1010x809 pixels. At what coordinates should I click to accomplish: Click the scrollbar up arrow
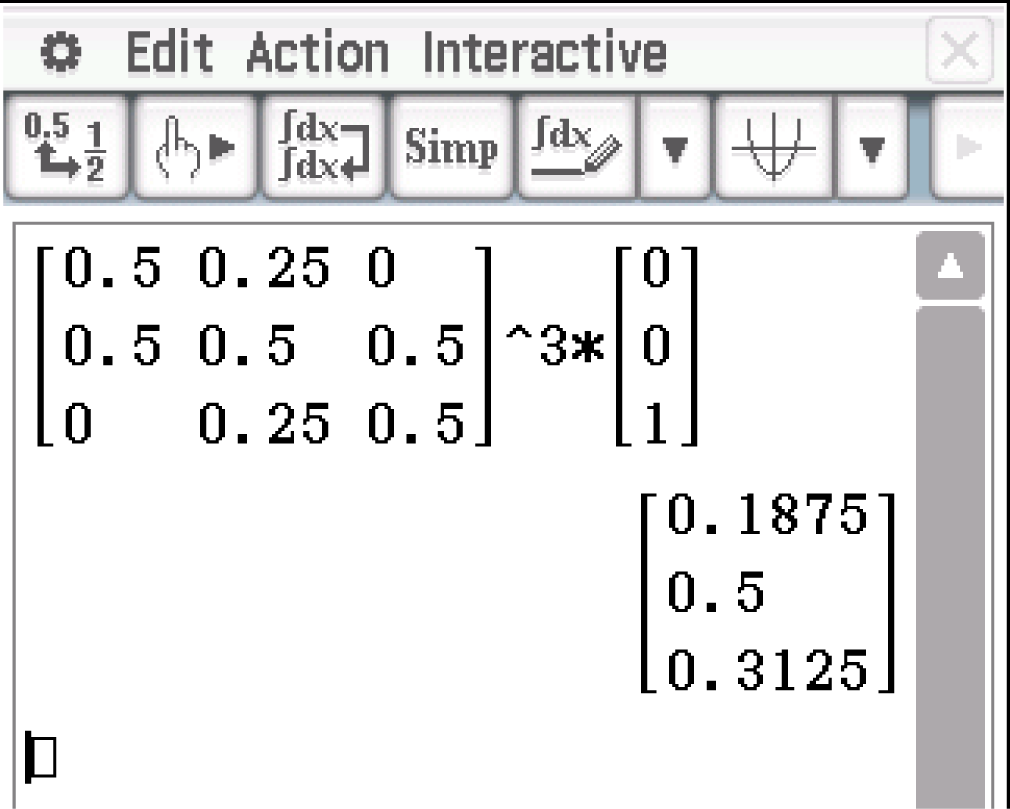coord(949,265)
